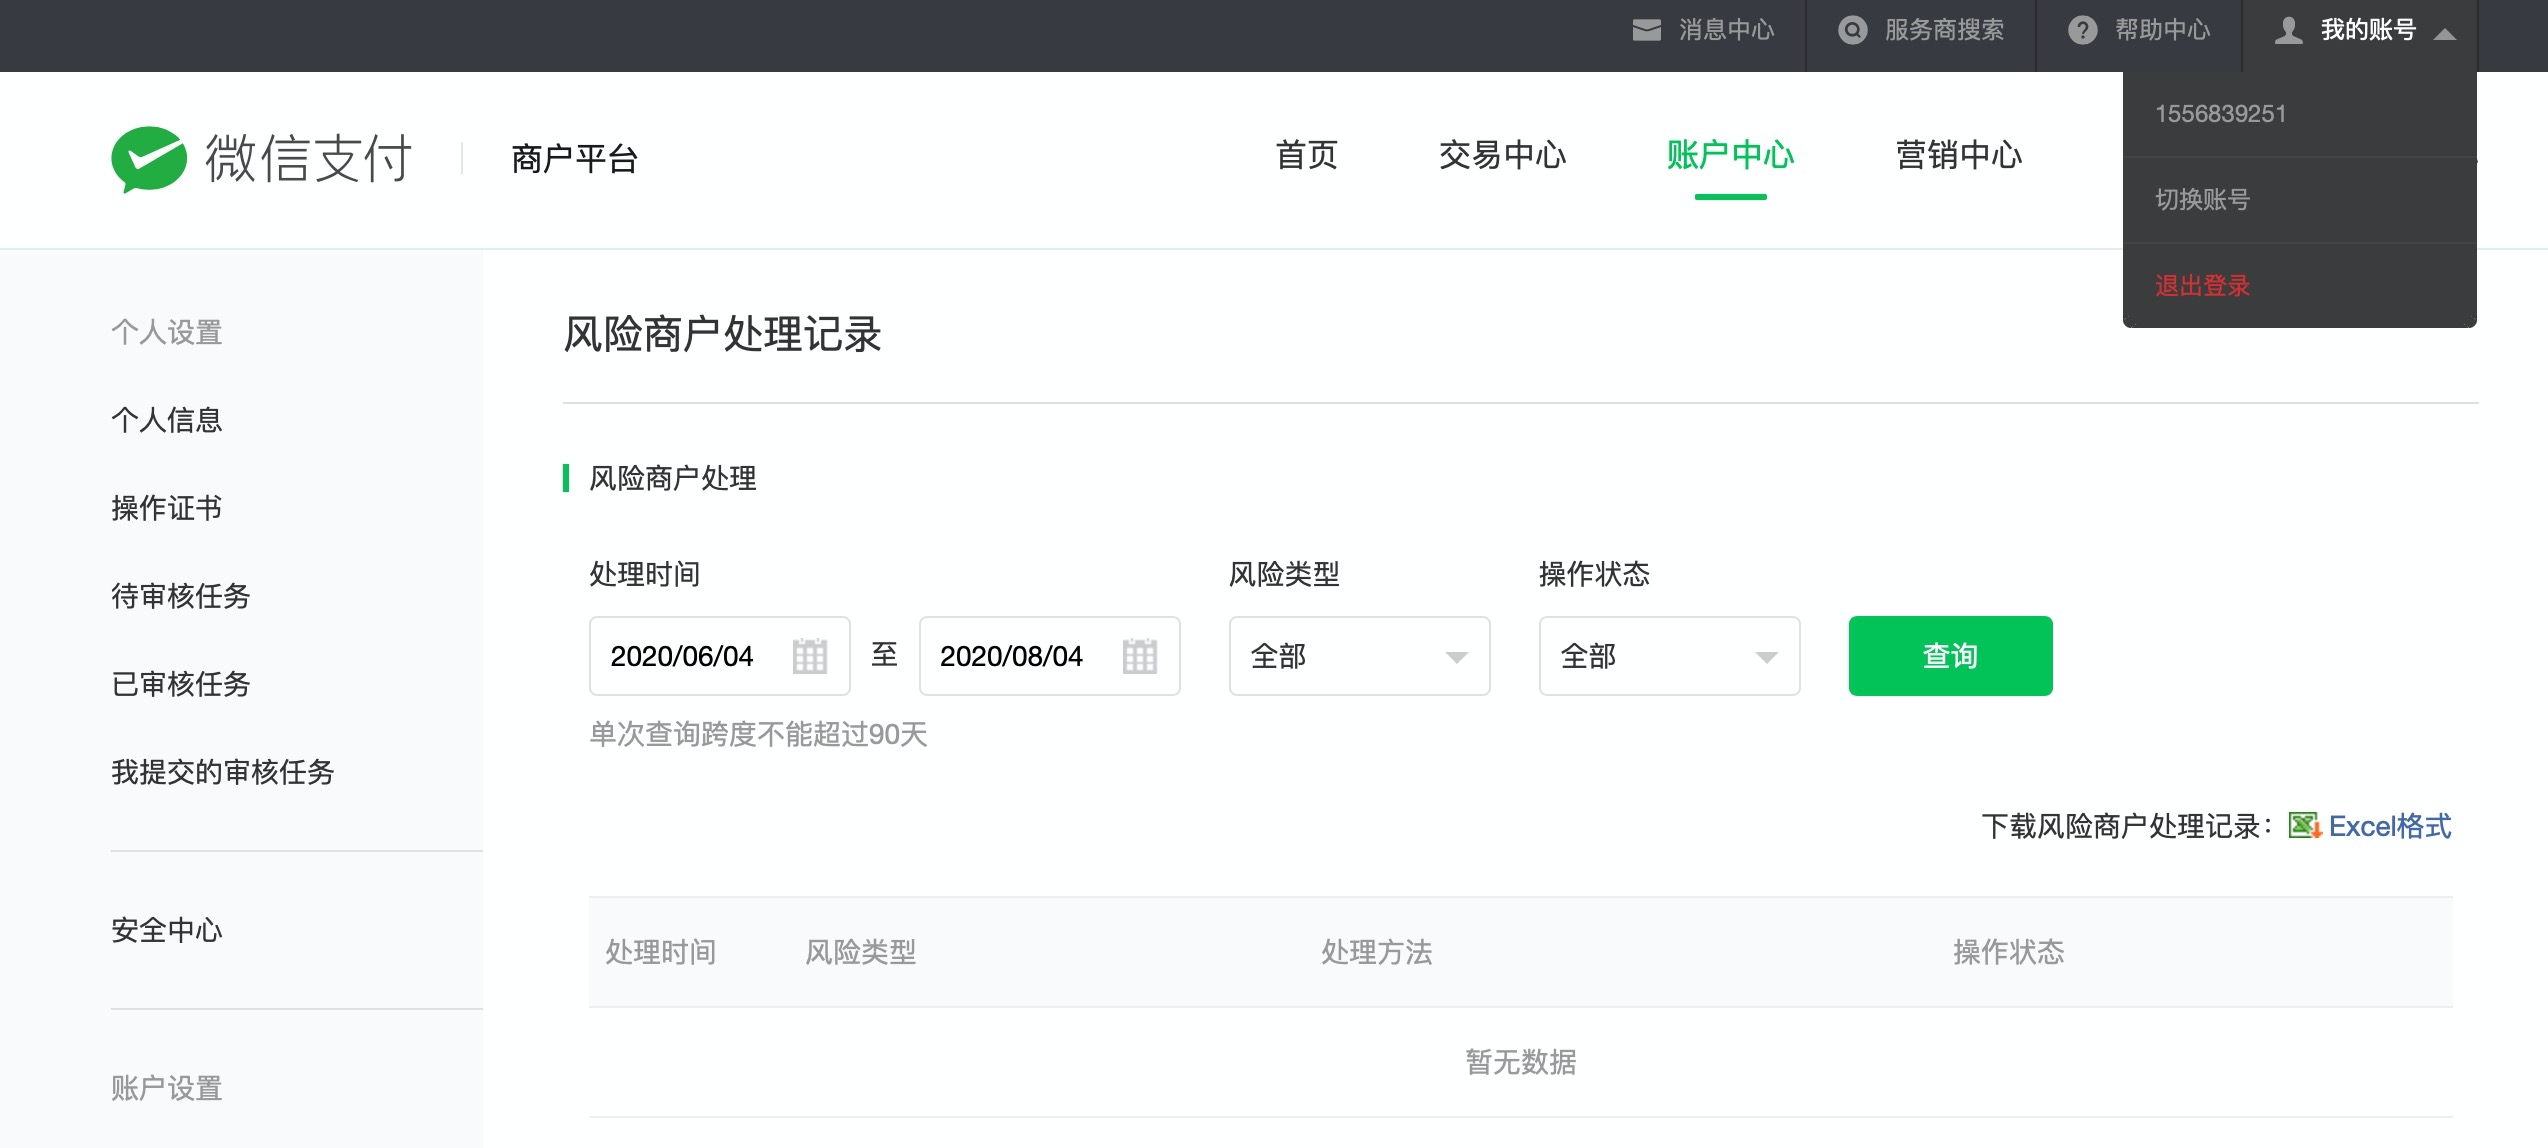
Task: Click the help center question mark icon
Action: coord(2082,30)
